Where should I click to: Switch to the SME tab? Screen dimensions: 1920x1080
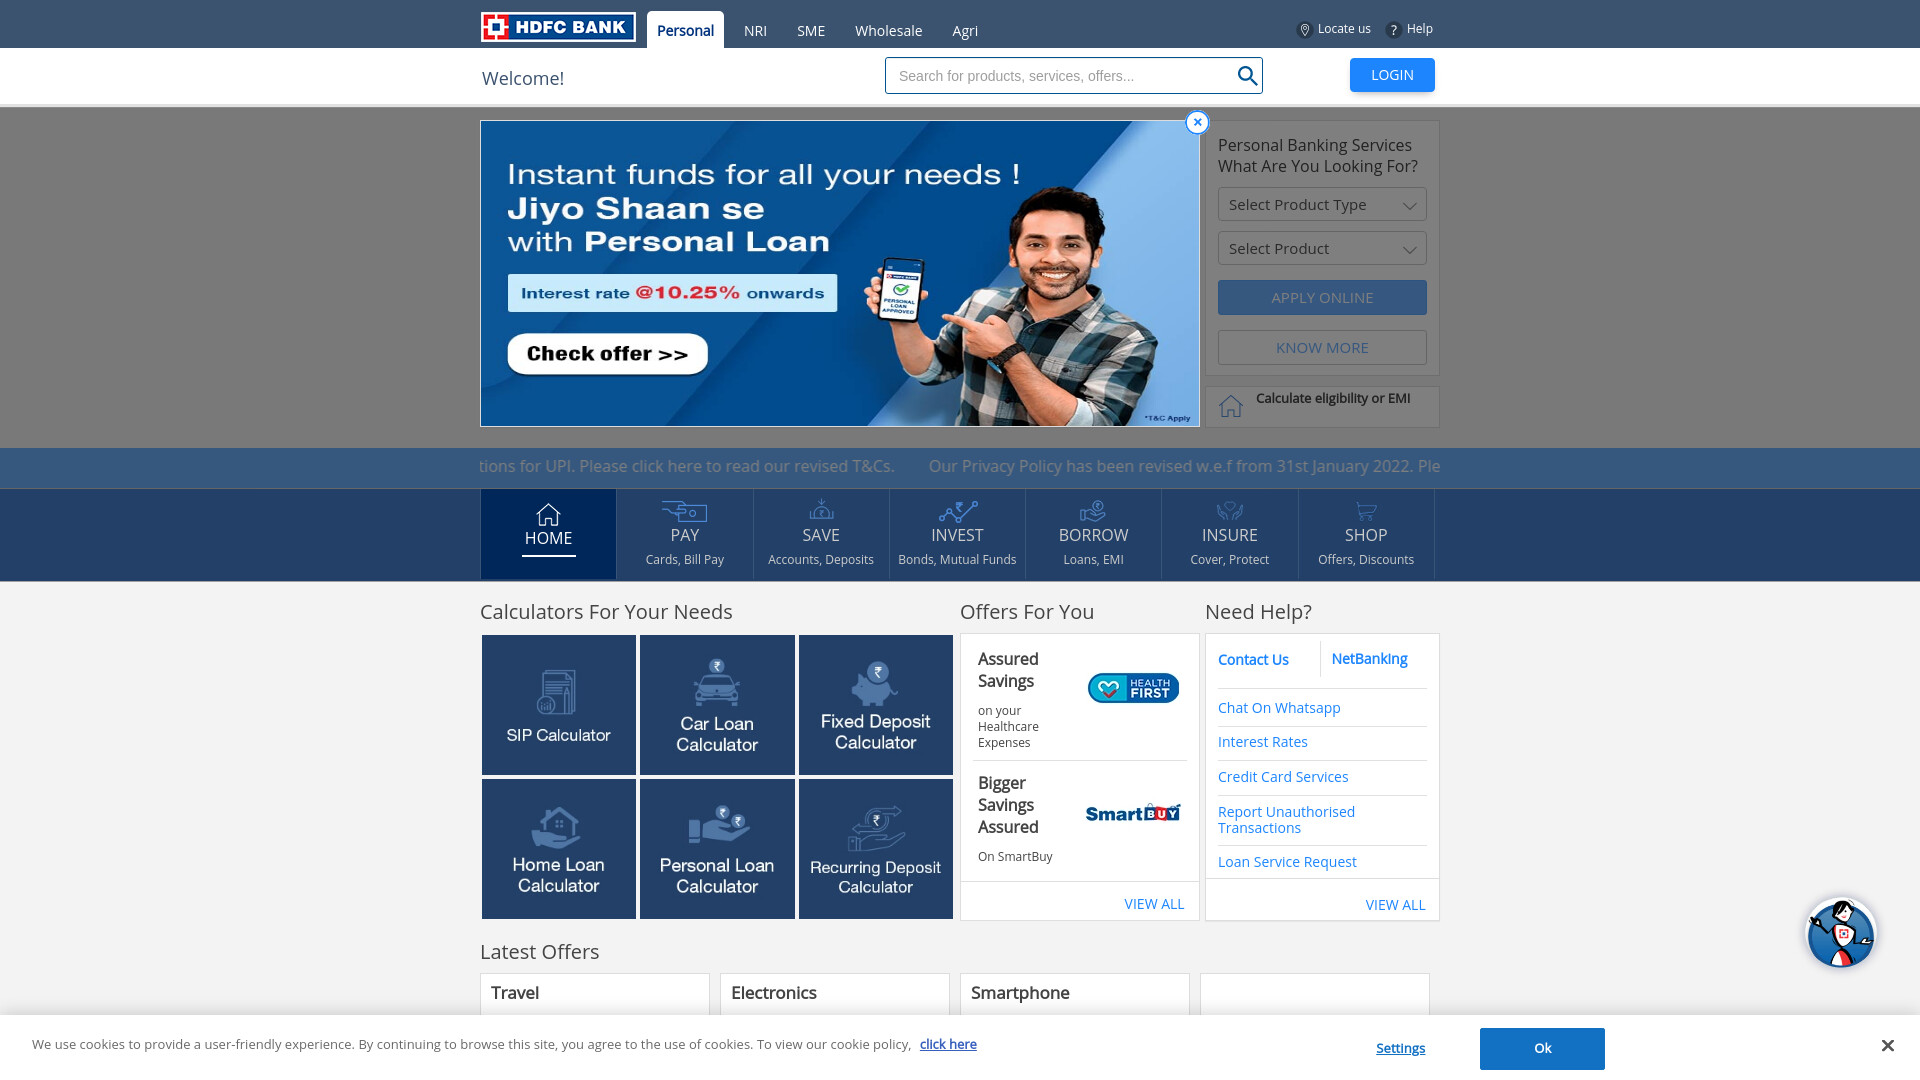(811, 31)
